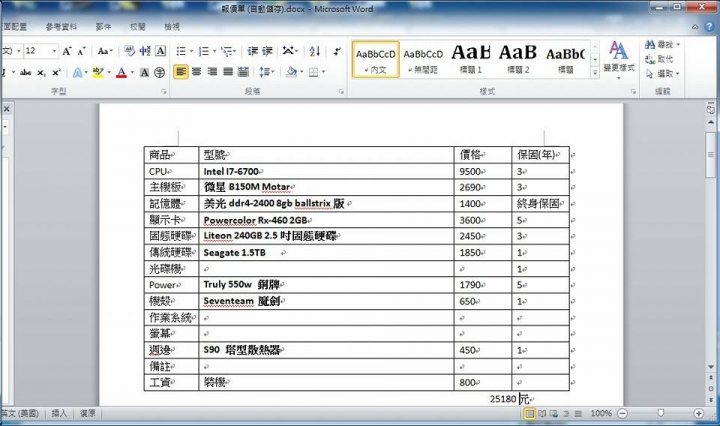720x426 pixels.
Task: Switch to Print Layout view in status bar
Action: (x=530, y=414)
